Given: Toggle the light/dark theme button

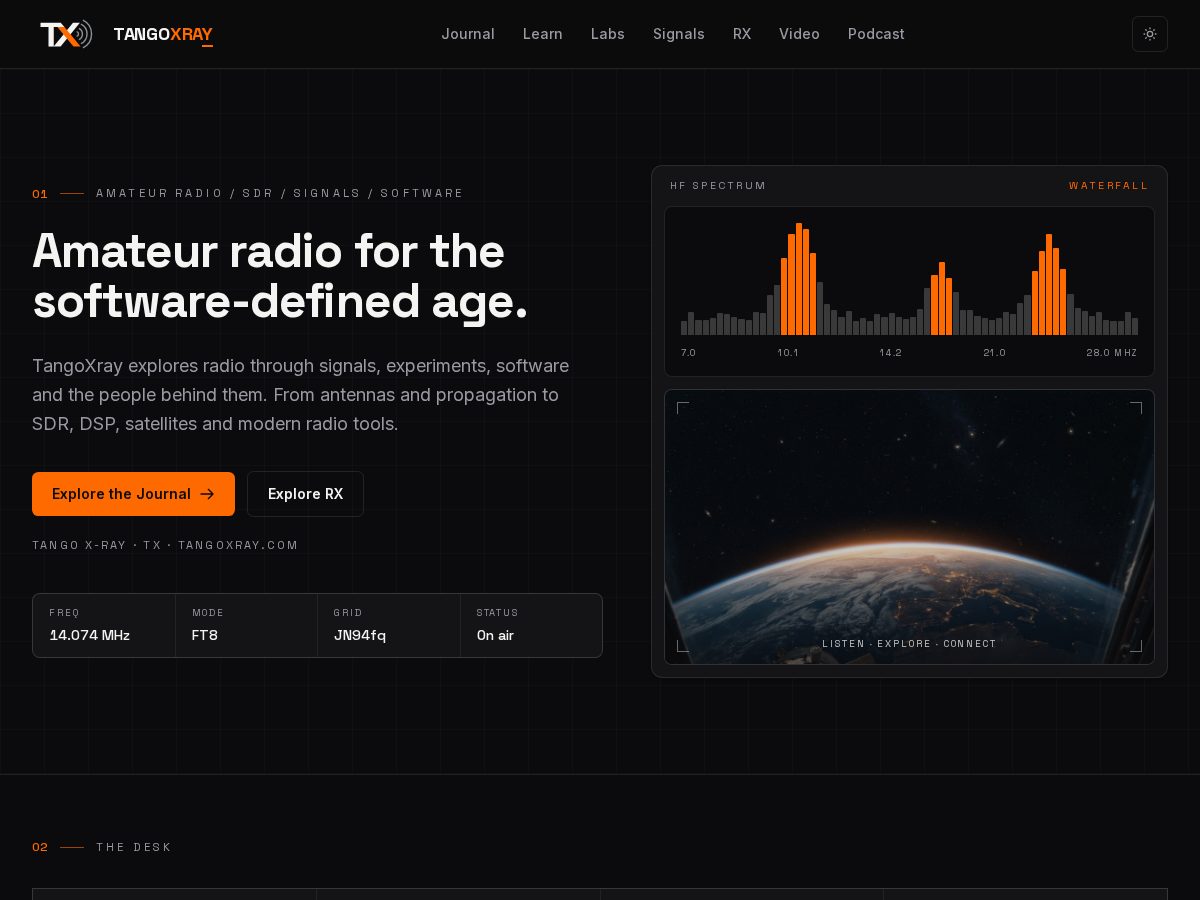Looking at the screenshot, I should click(x=1150, y=34).
